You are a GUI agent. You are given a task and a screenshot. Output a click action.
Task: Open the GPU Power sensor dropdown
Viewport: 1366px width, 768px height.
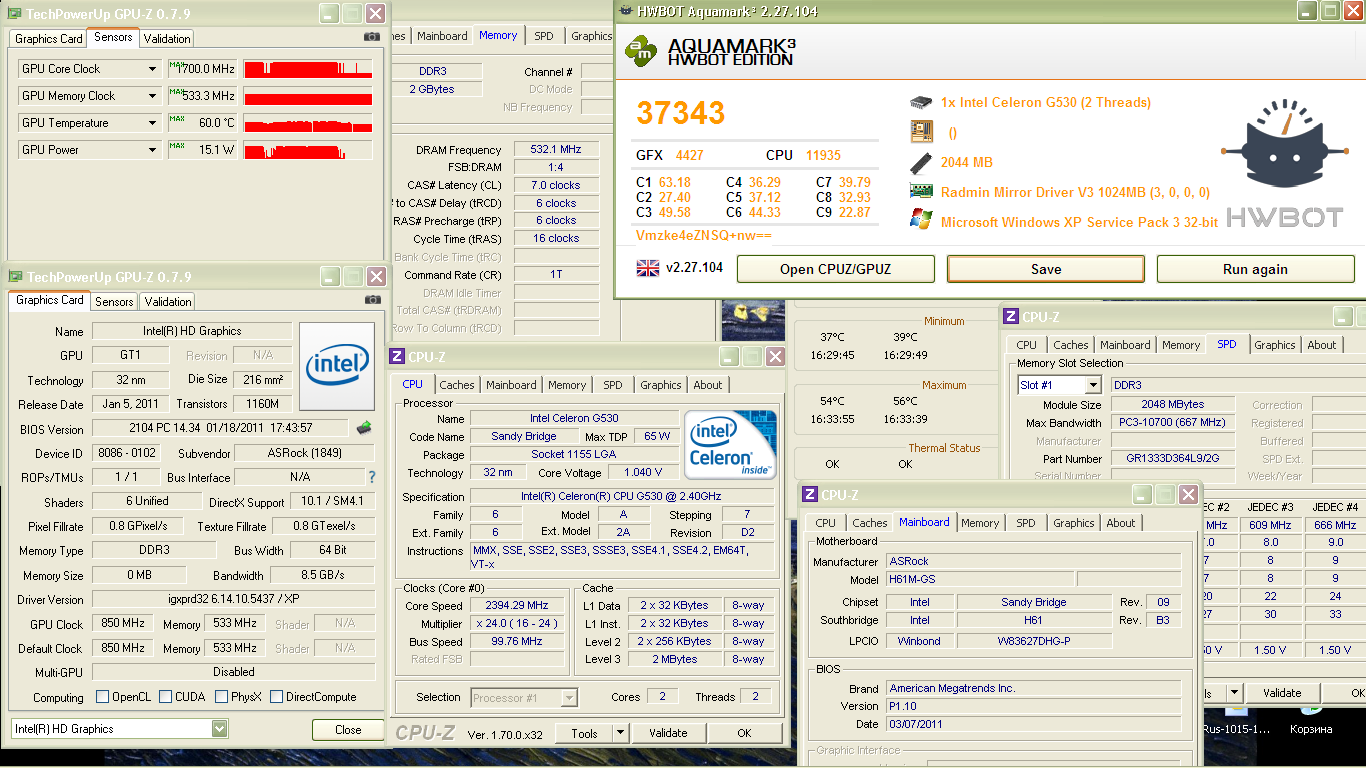(152, 150)
